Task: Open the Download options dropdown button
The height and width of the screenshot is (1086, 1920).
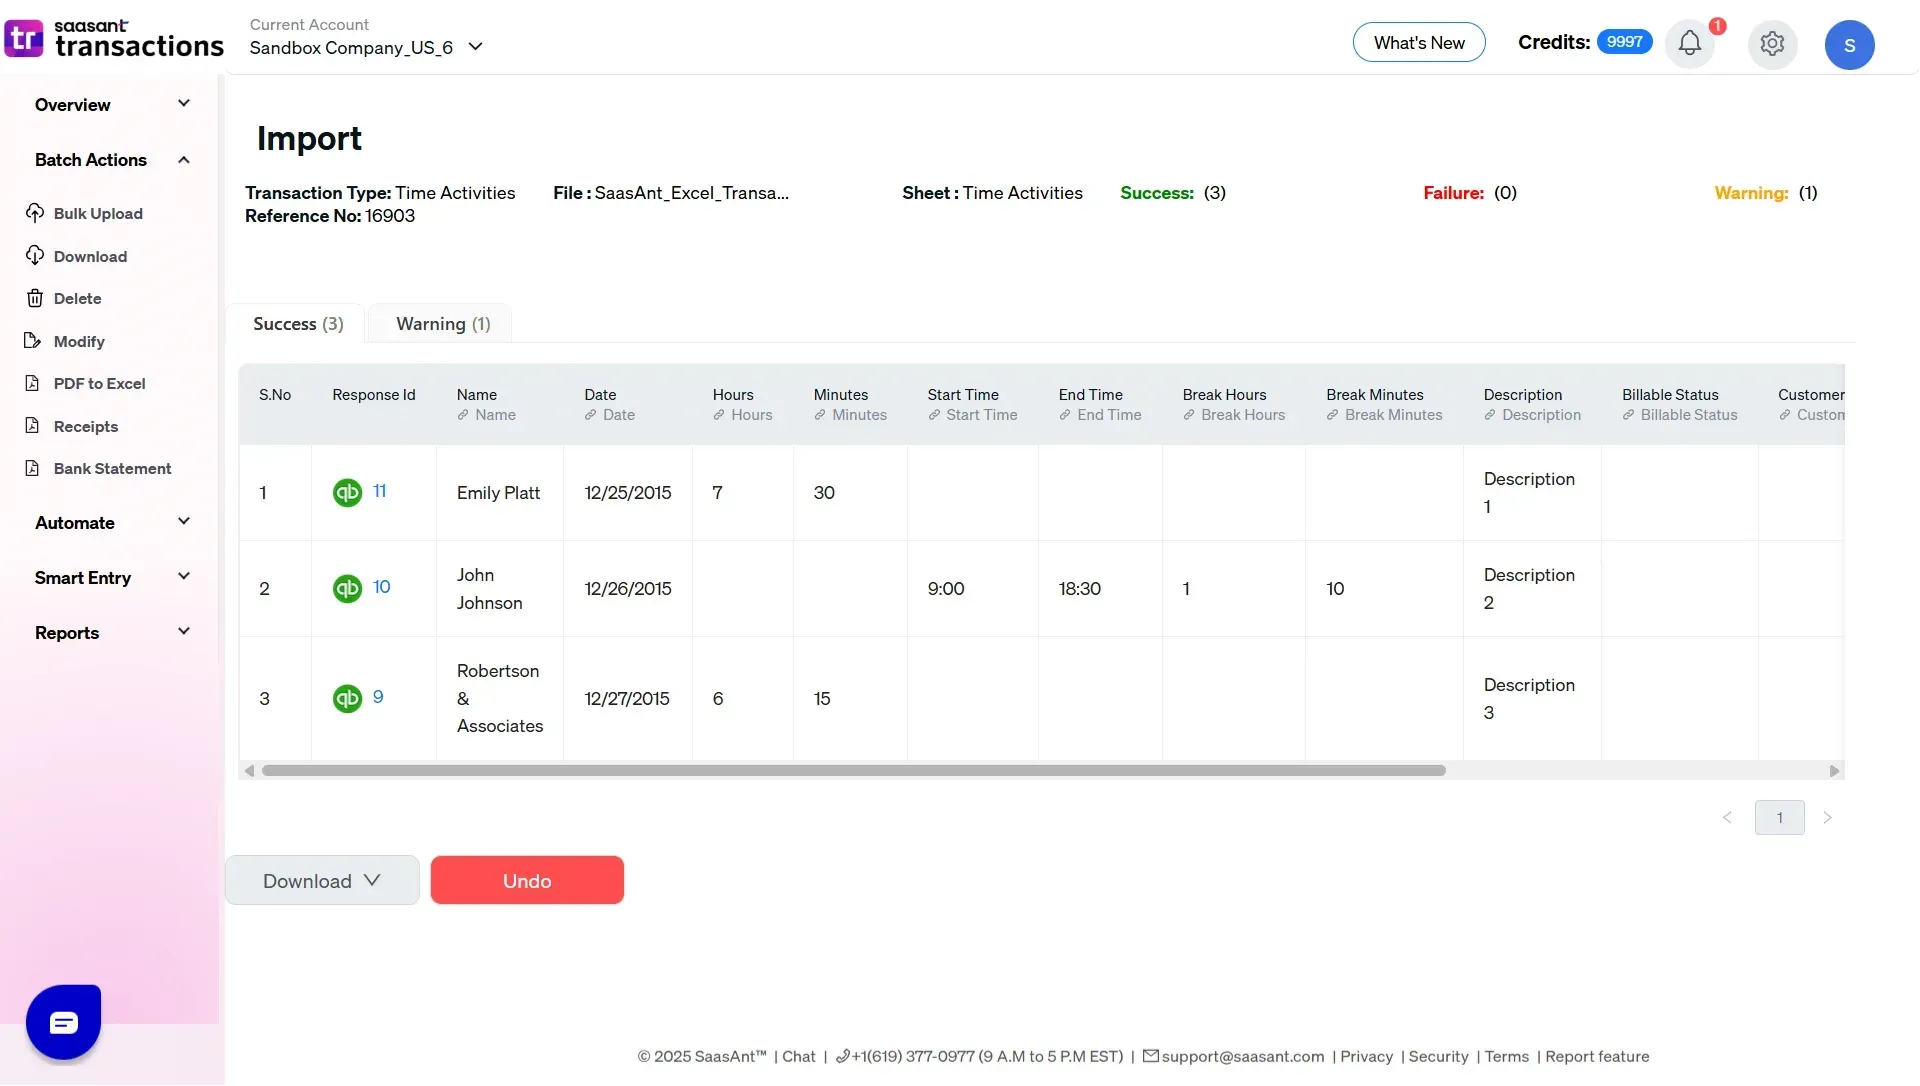Action: coord(322,881)
